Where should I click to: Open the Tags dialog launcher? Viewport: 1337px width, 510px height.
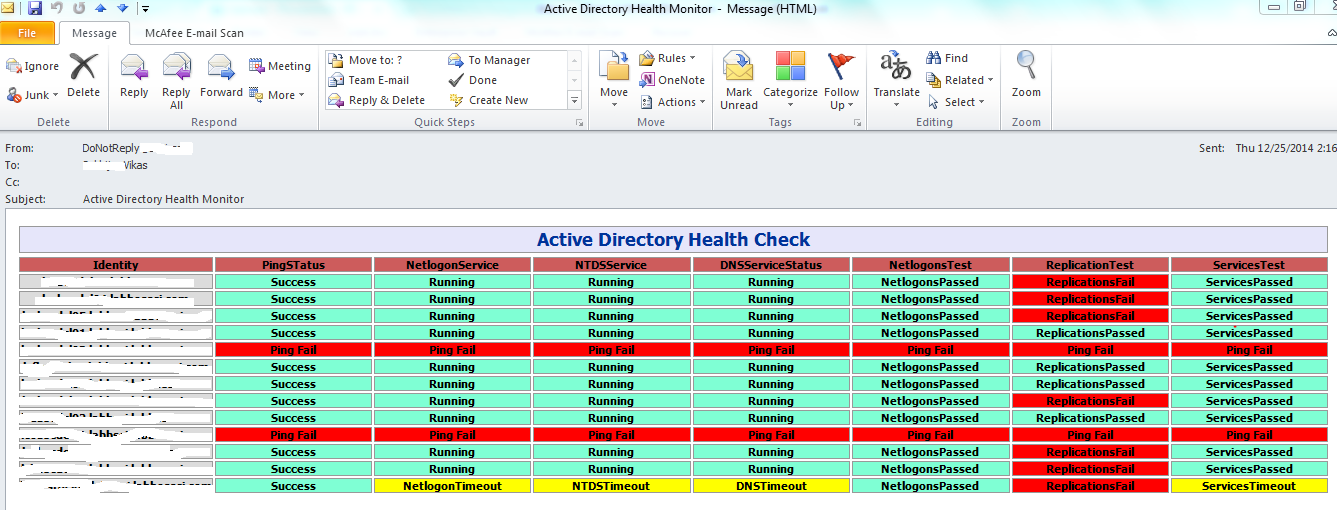pyautogui.click(x=857, y=123)
